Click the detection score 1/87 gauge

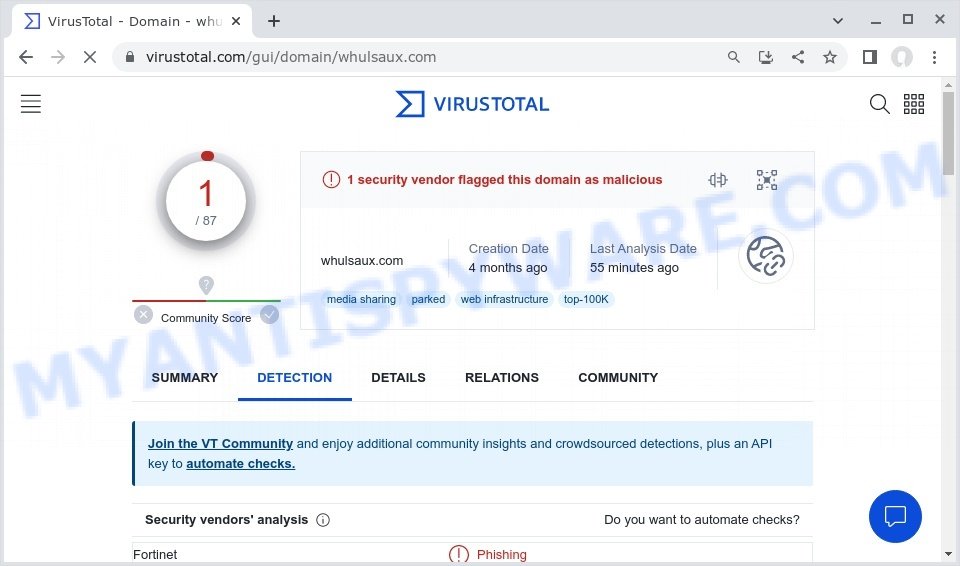[206, 202]
